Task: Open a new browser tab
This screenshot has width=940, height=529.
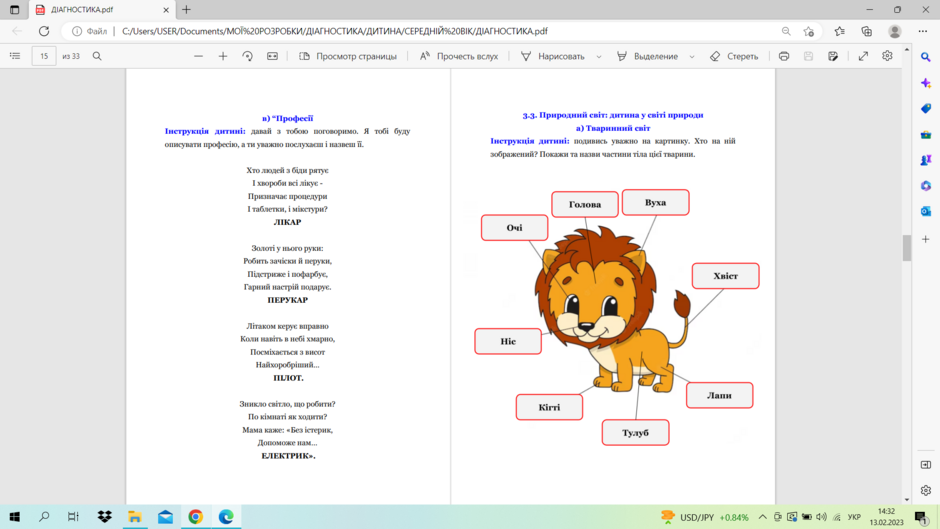Action: coord(186,10)
